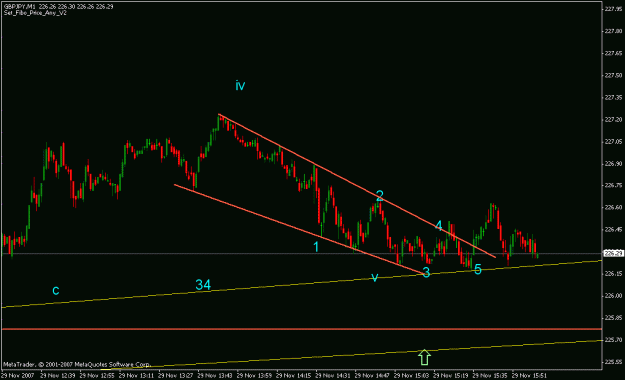Image resolution: width=625 pixels, height=380 pixels.
Task: Click the 225.55 price scale label
Action: [613, 362]
